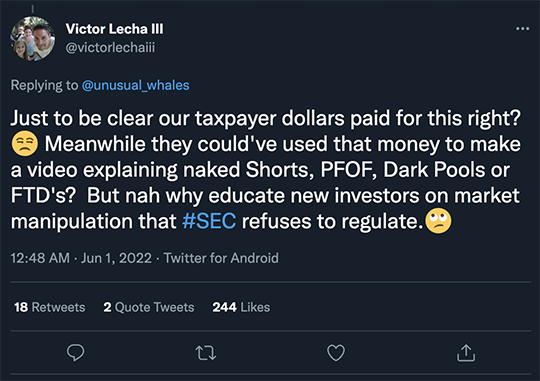Select the tweet body text paragraph
540x381 pixels.
(266, 169)
